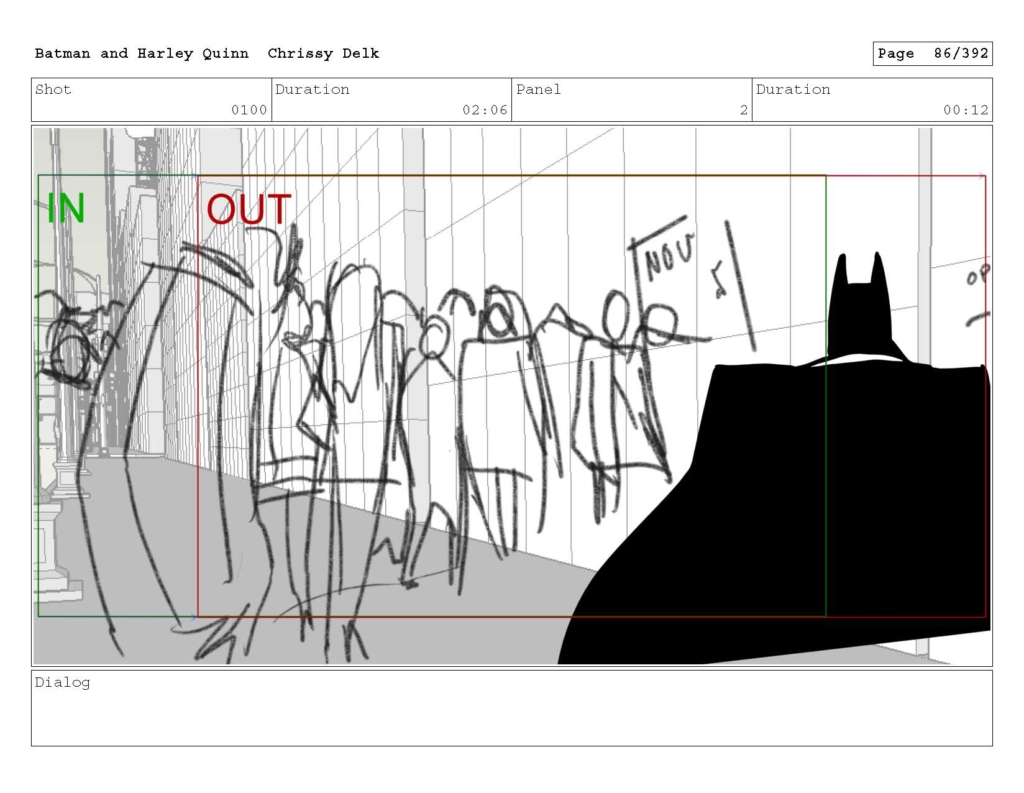This screenshot has height=793, width=1024.
Task: Click the panel duration value "00:12"
Action: (x=965, y=110)
